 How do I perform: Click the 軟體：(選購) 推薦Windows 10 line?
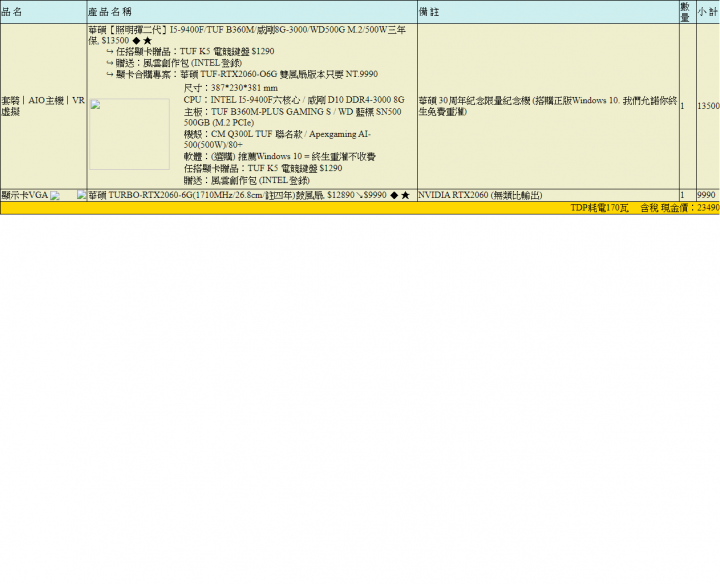(280, 157)
